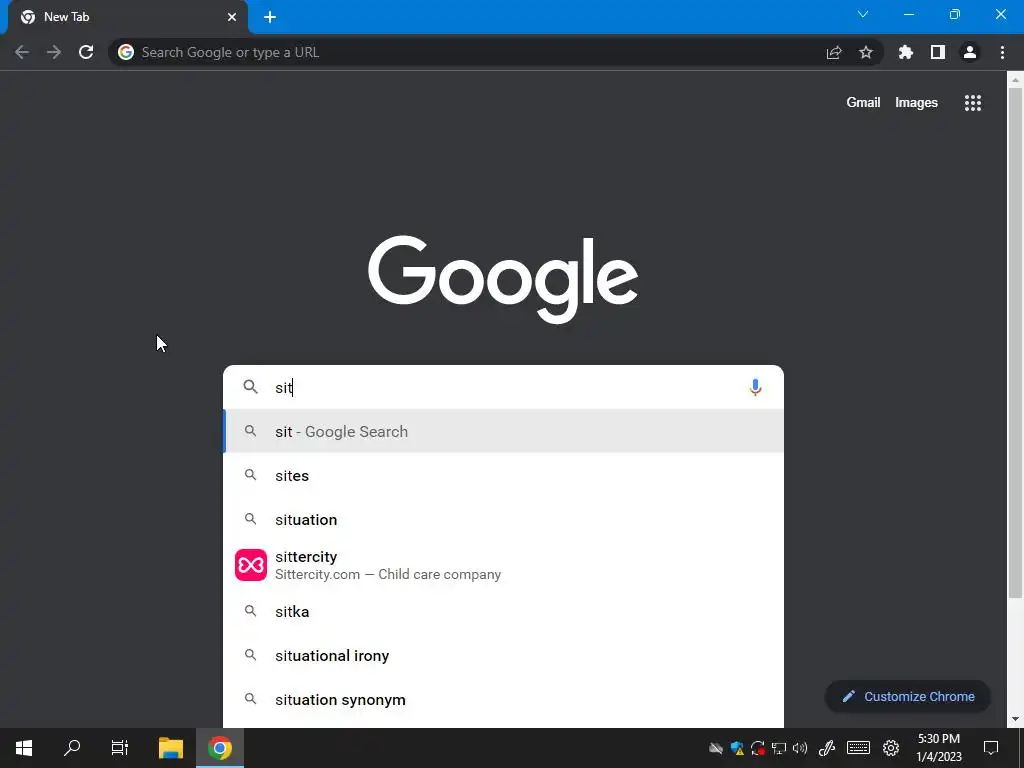Click the taskbar clock showing 5:30 PM

[x=938, y=748]
